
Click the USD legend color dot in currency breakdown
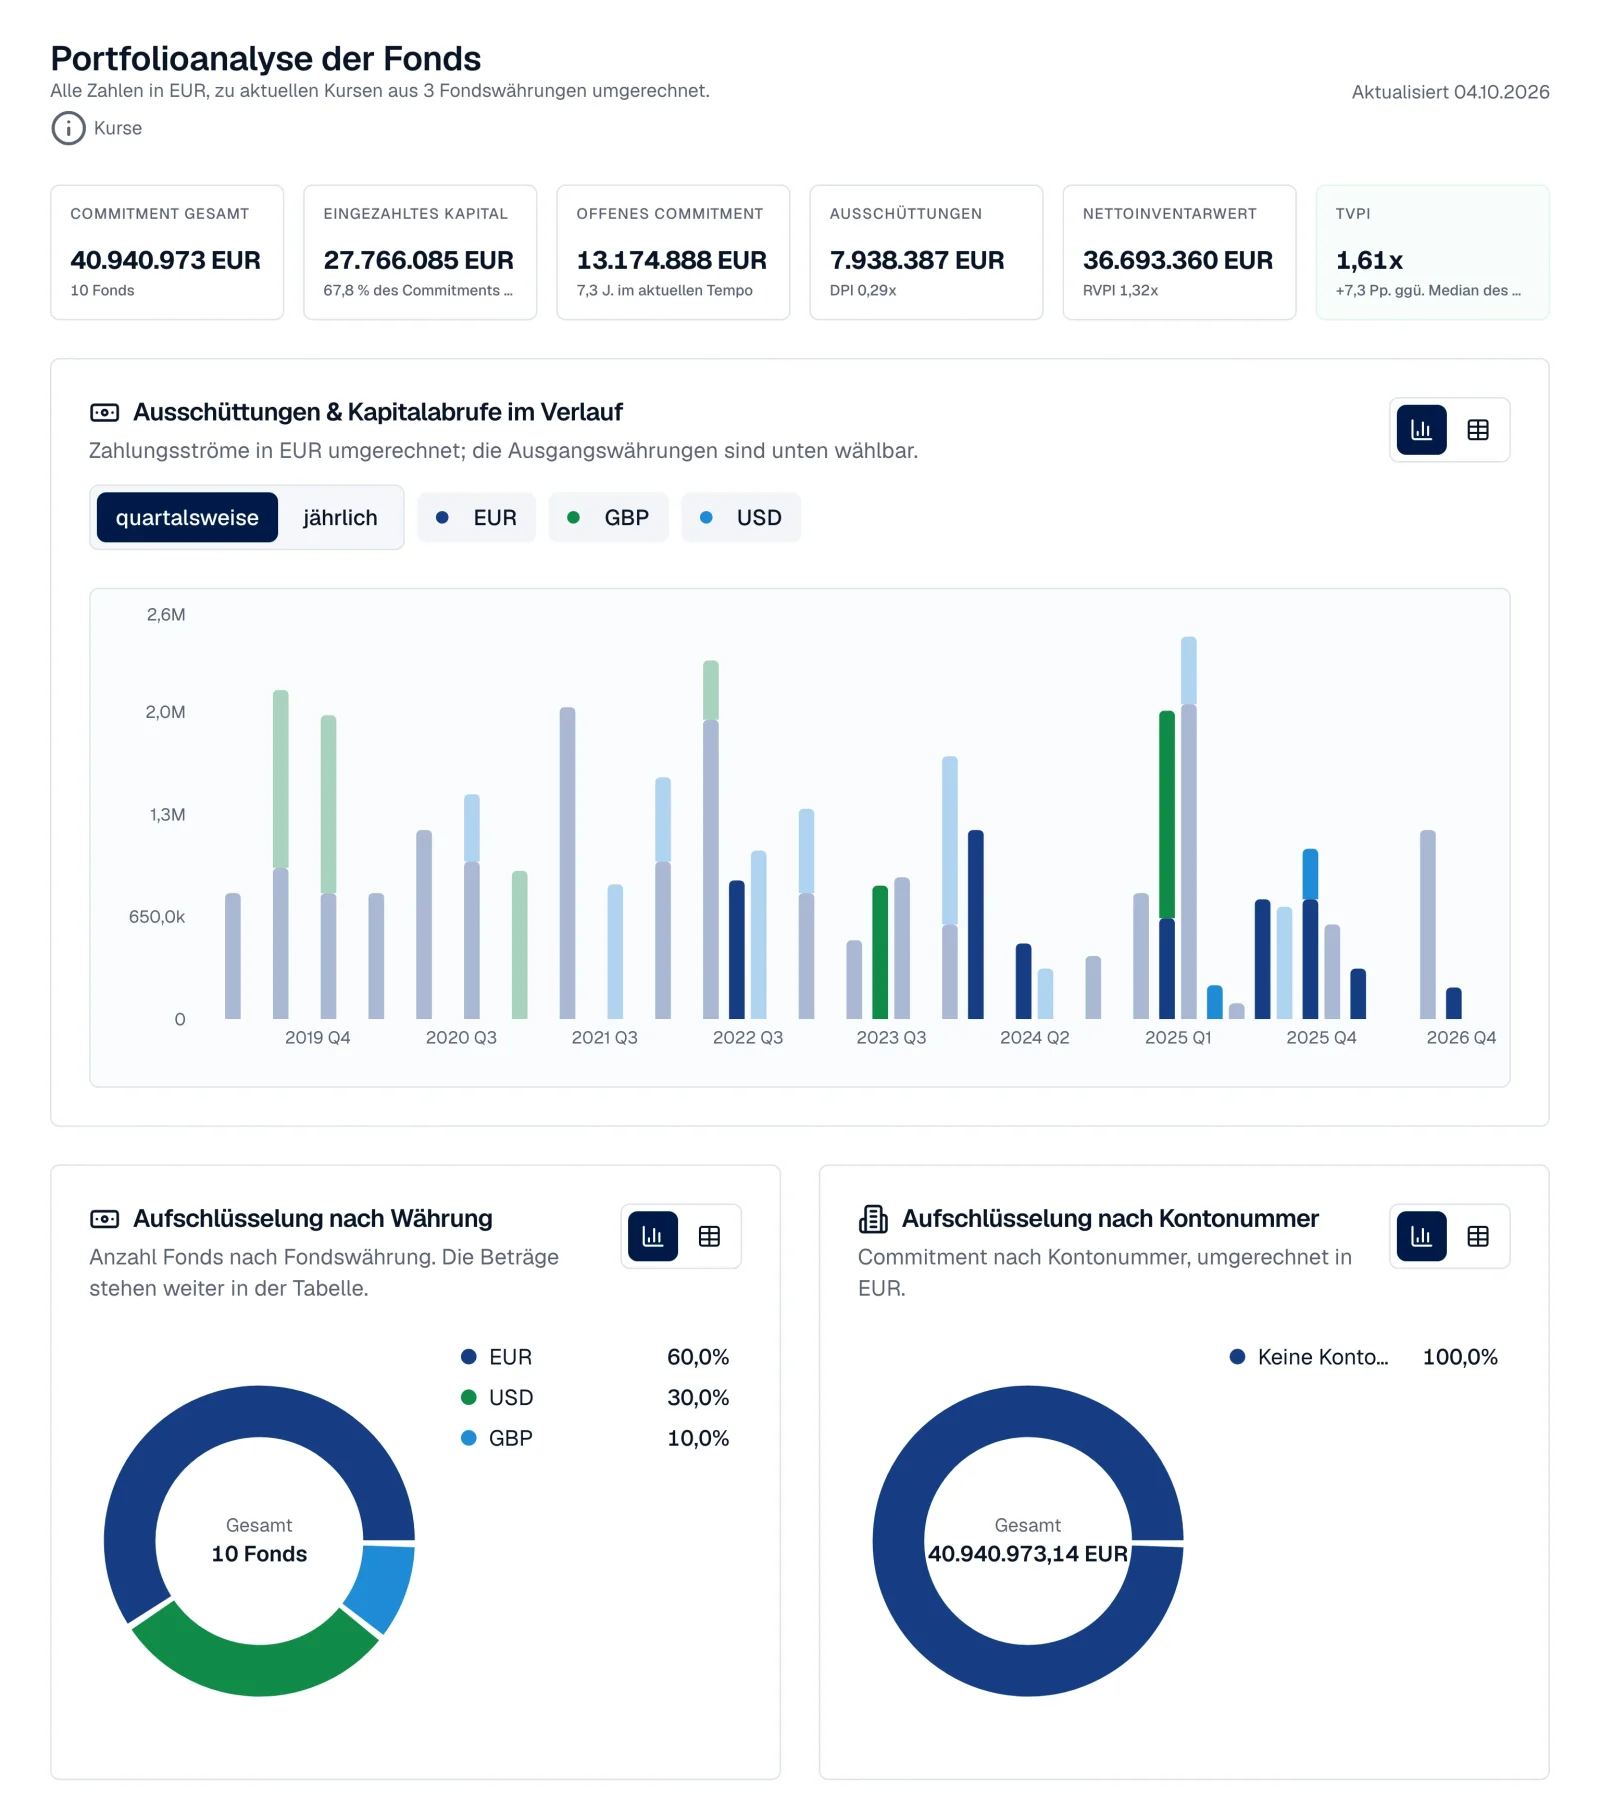(468, 1397)
